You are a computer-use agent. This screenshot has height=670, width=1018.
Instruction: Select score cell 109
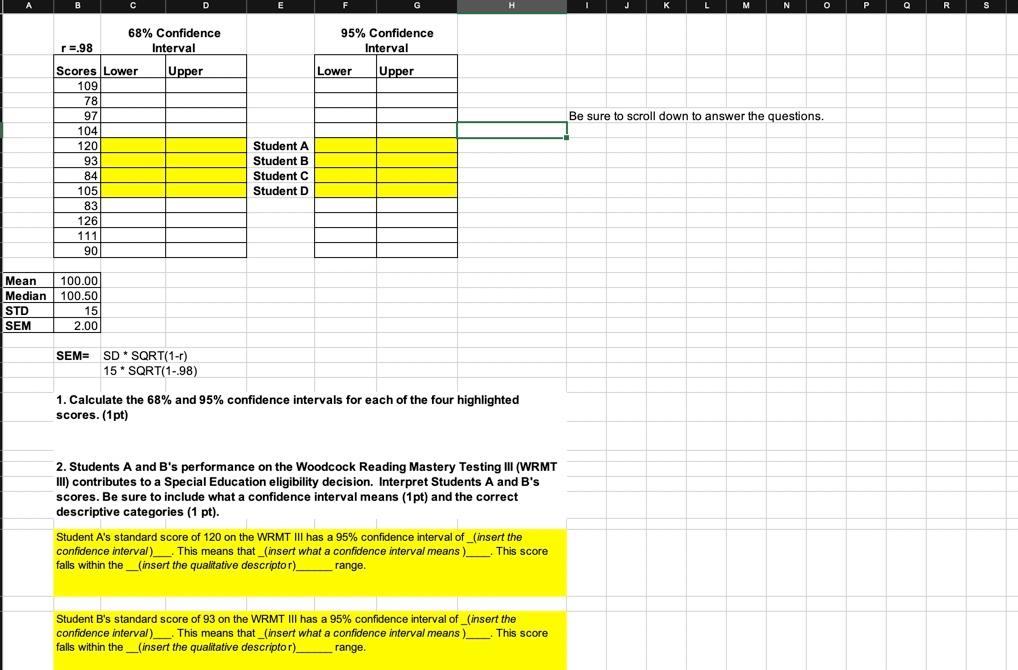point(77,86)
